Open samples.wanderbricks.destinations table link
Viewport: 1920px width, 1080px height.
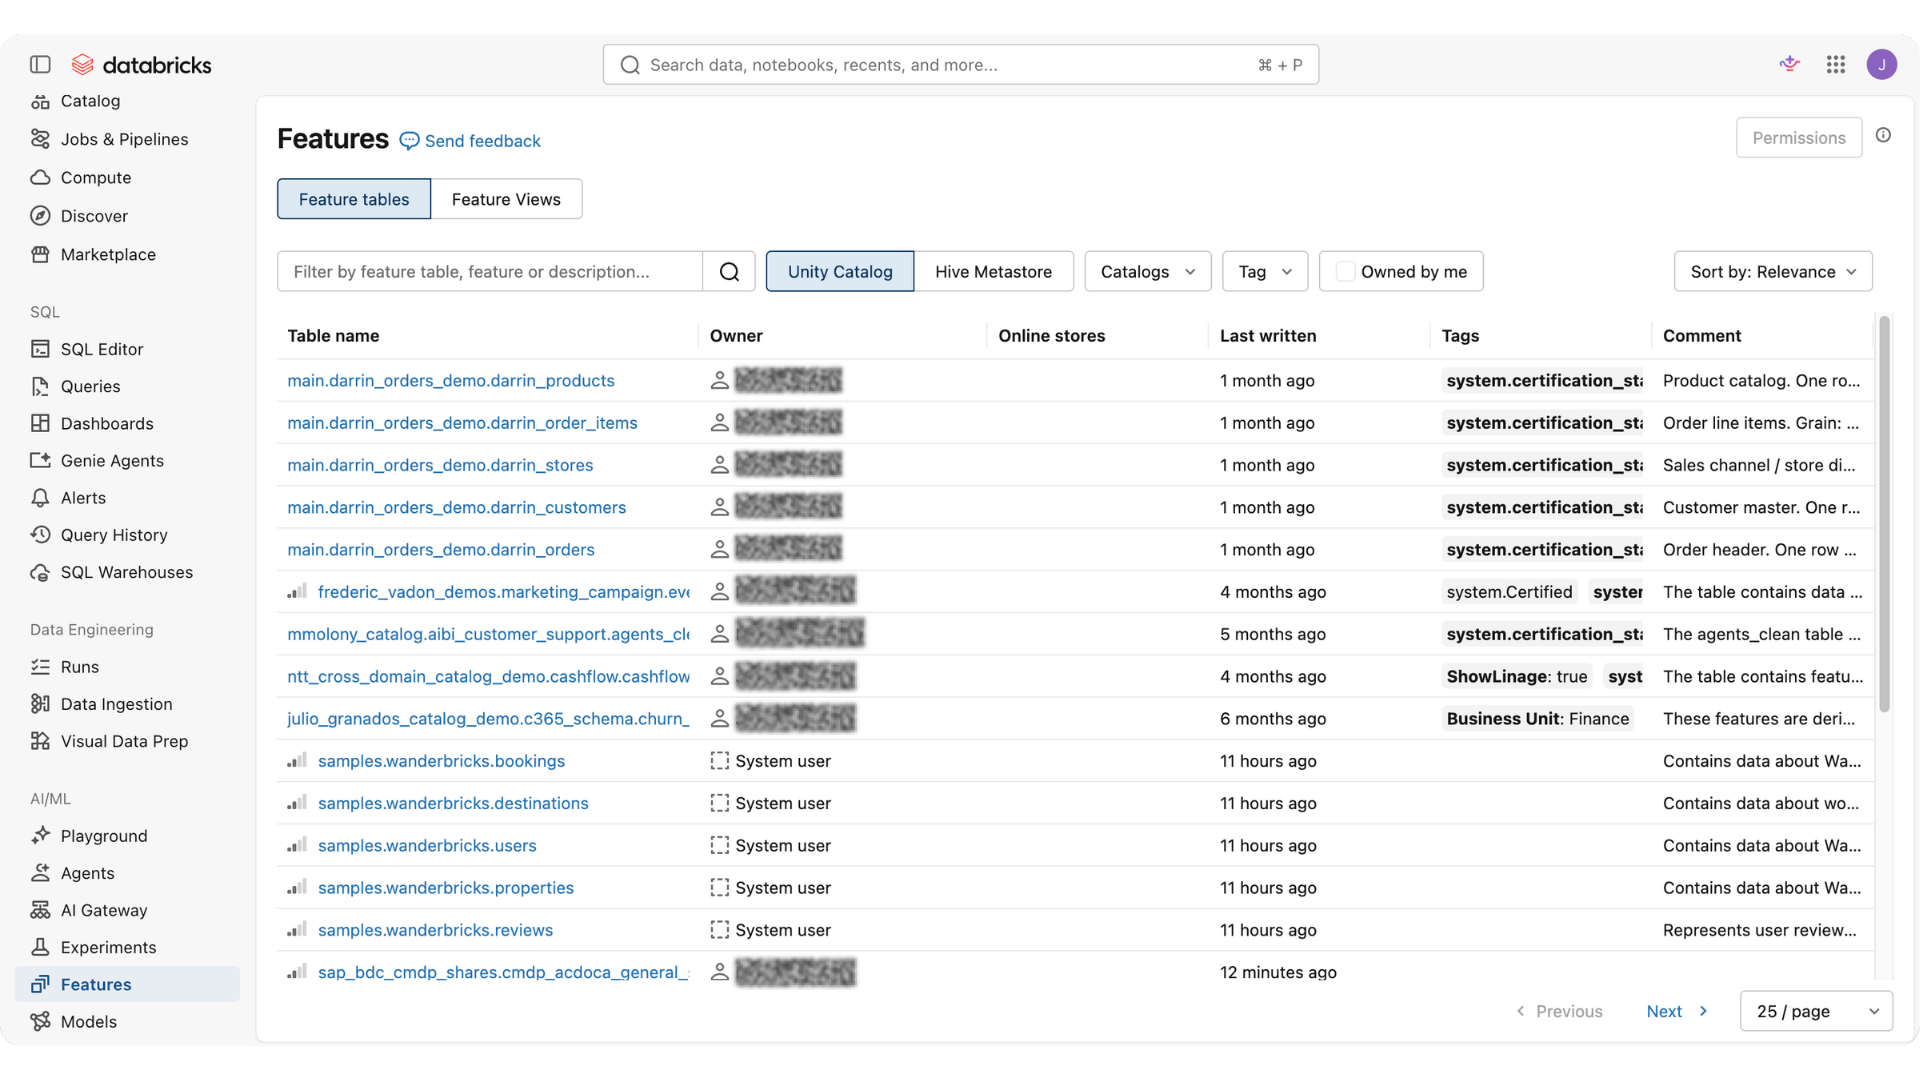click(453, 803)
